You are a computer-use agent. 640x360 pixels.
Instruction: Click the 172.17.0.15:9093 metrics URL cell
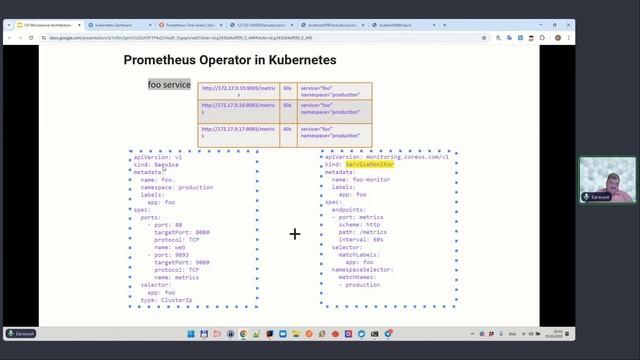239,91
